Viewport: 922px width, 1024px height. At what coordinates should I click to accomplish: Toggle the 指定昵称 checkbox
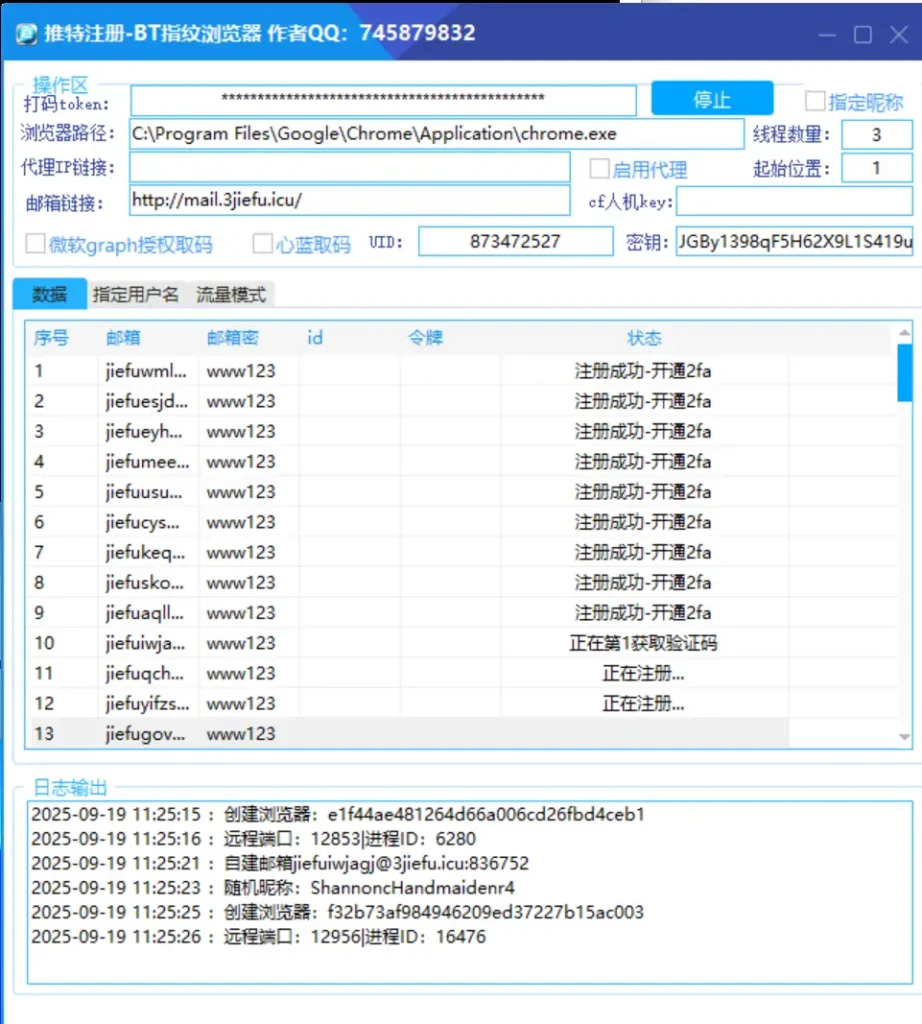coord(815,101)
